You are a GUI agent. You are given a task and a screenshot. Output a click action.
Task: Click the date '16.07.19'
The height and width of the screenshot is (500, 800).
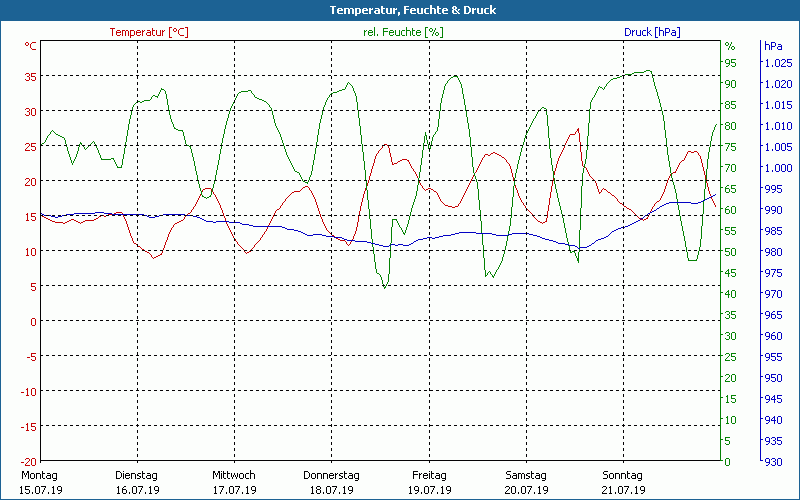coord(137,490)
